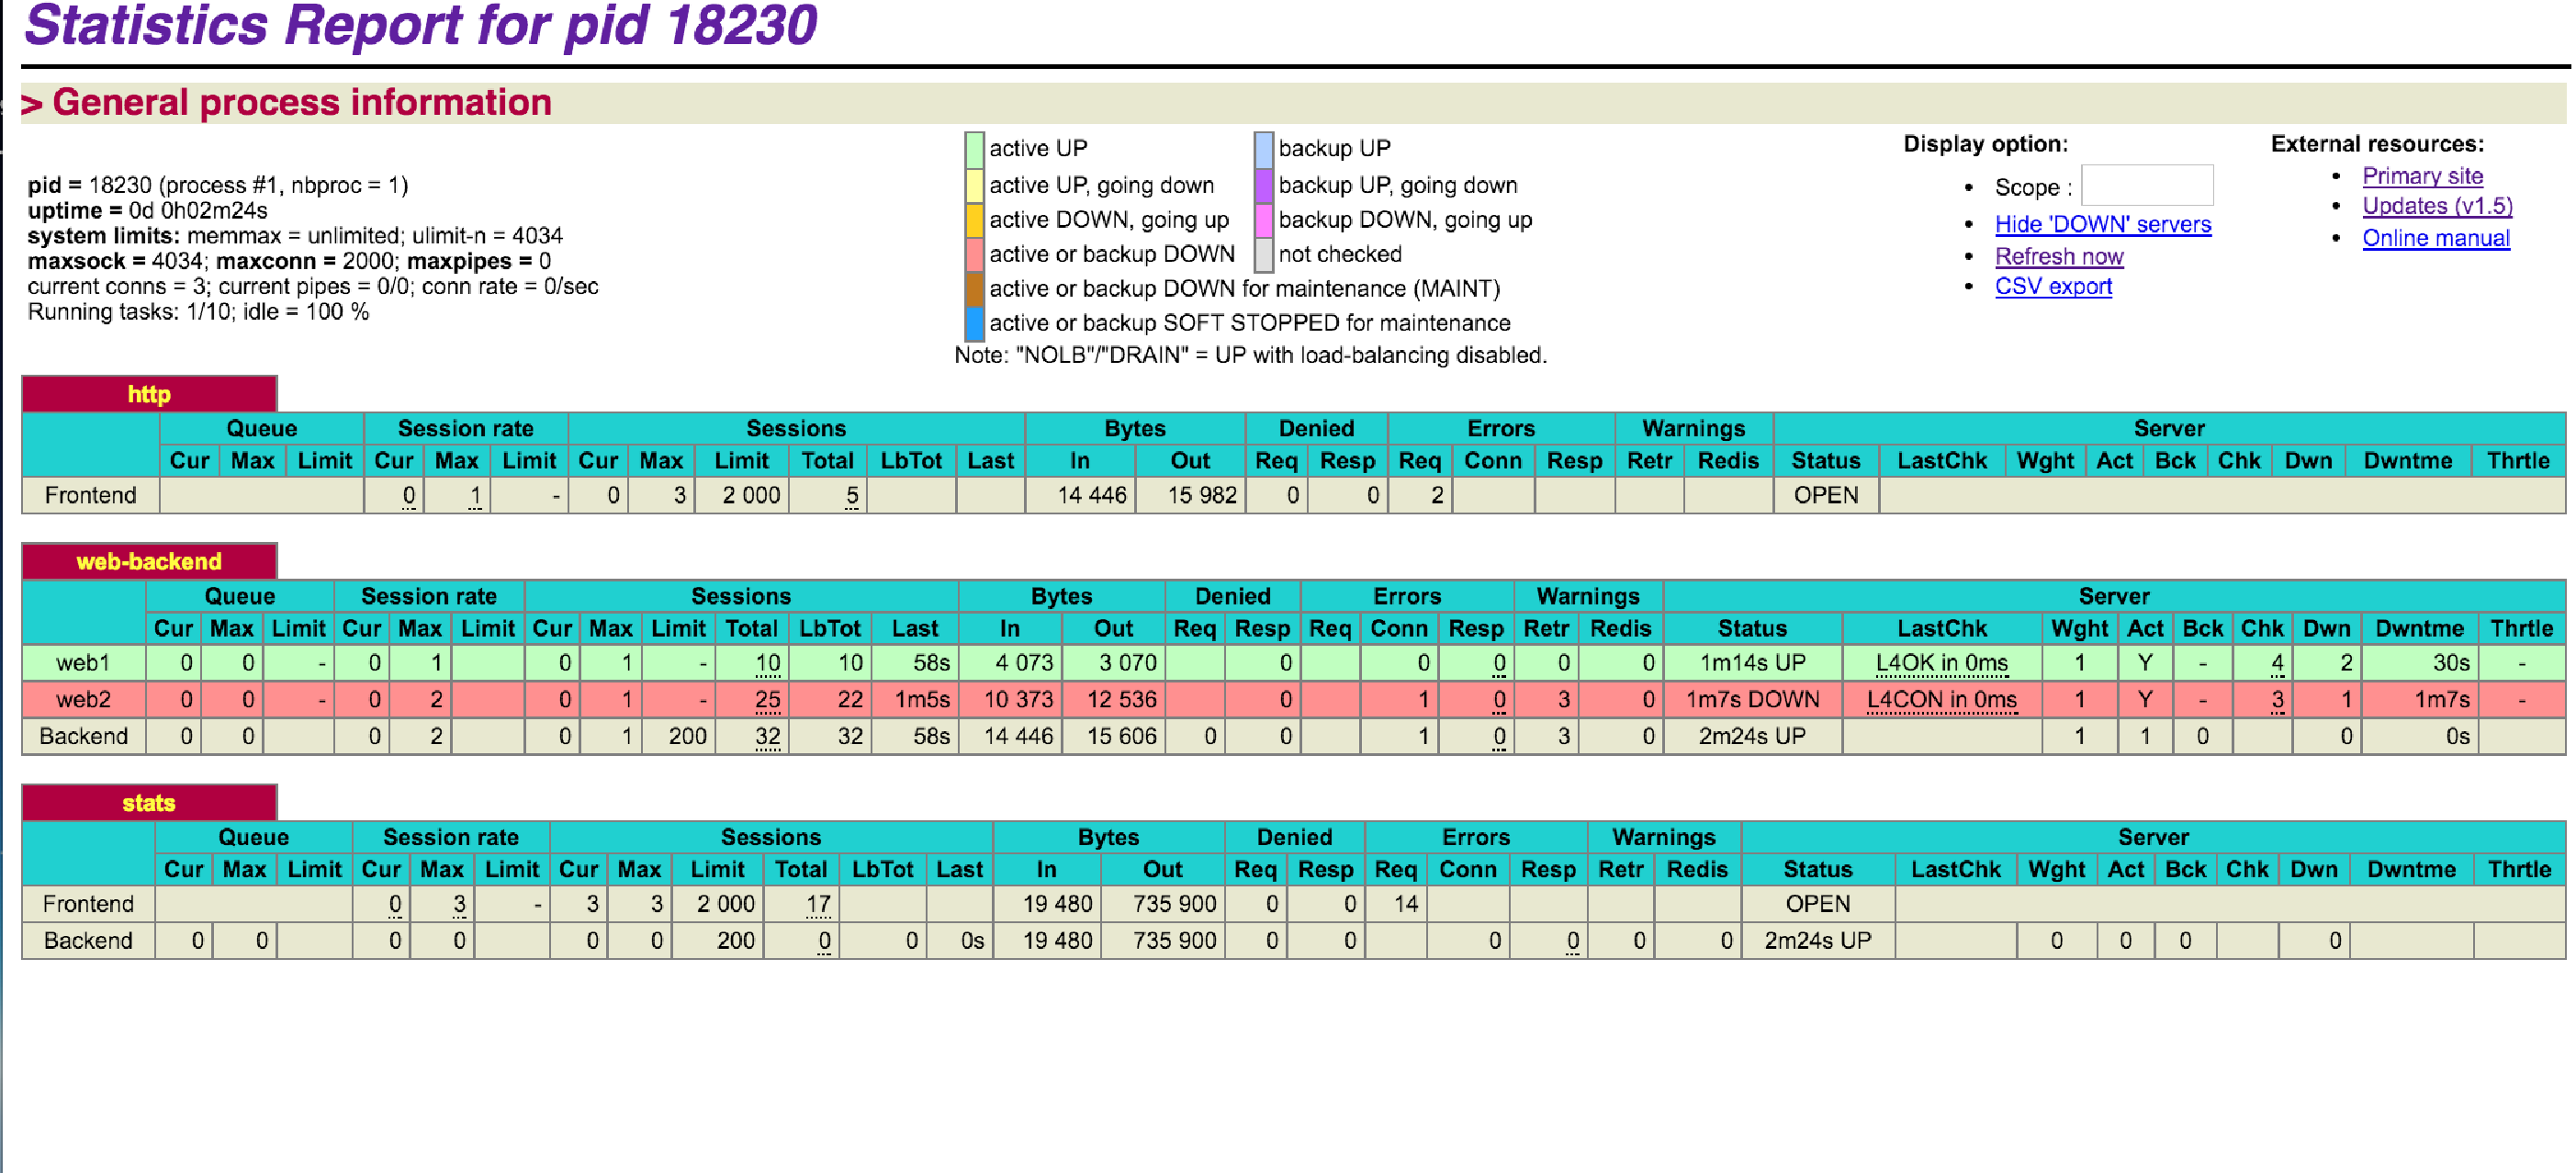Open the CSV export link
This screenshot has height=1173, width=2576.
(2053, 286)
